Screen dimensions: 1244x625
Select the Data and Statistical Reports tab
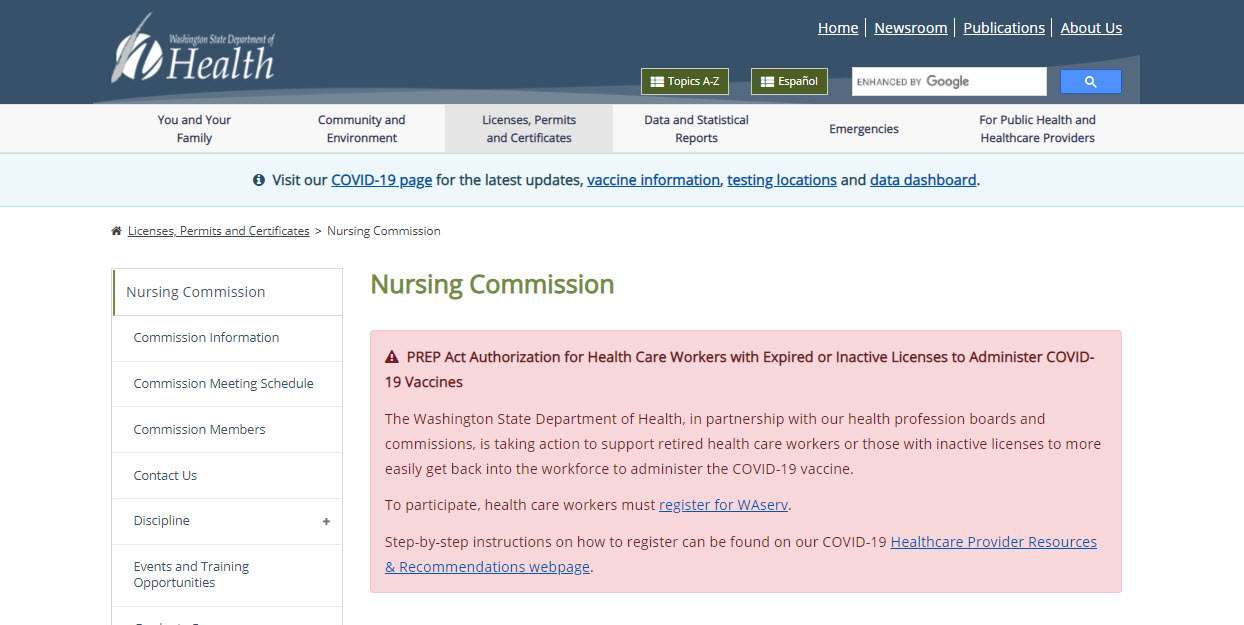click(696, 128)
